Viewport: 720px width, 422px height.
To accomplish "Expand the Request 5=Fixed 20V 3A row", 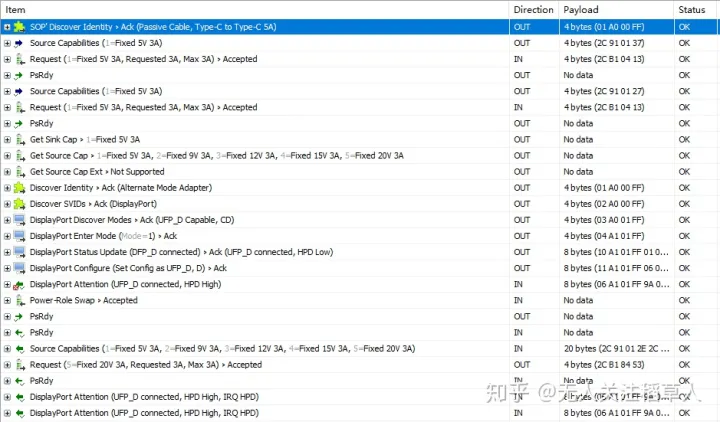I will [x=7, y=365].
